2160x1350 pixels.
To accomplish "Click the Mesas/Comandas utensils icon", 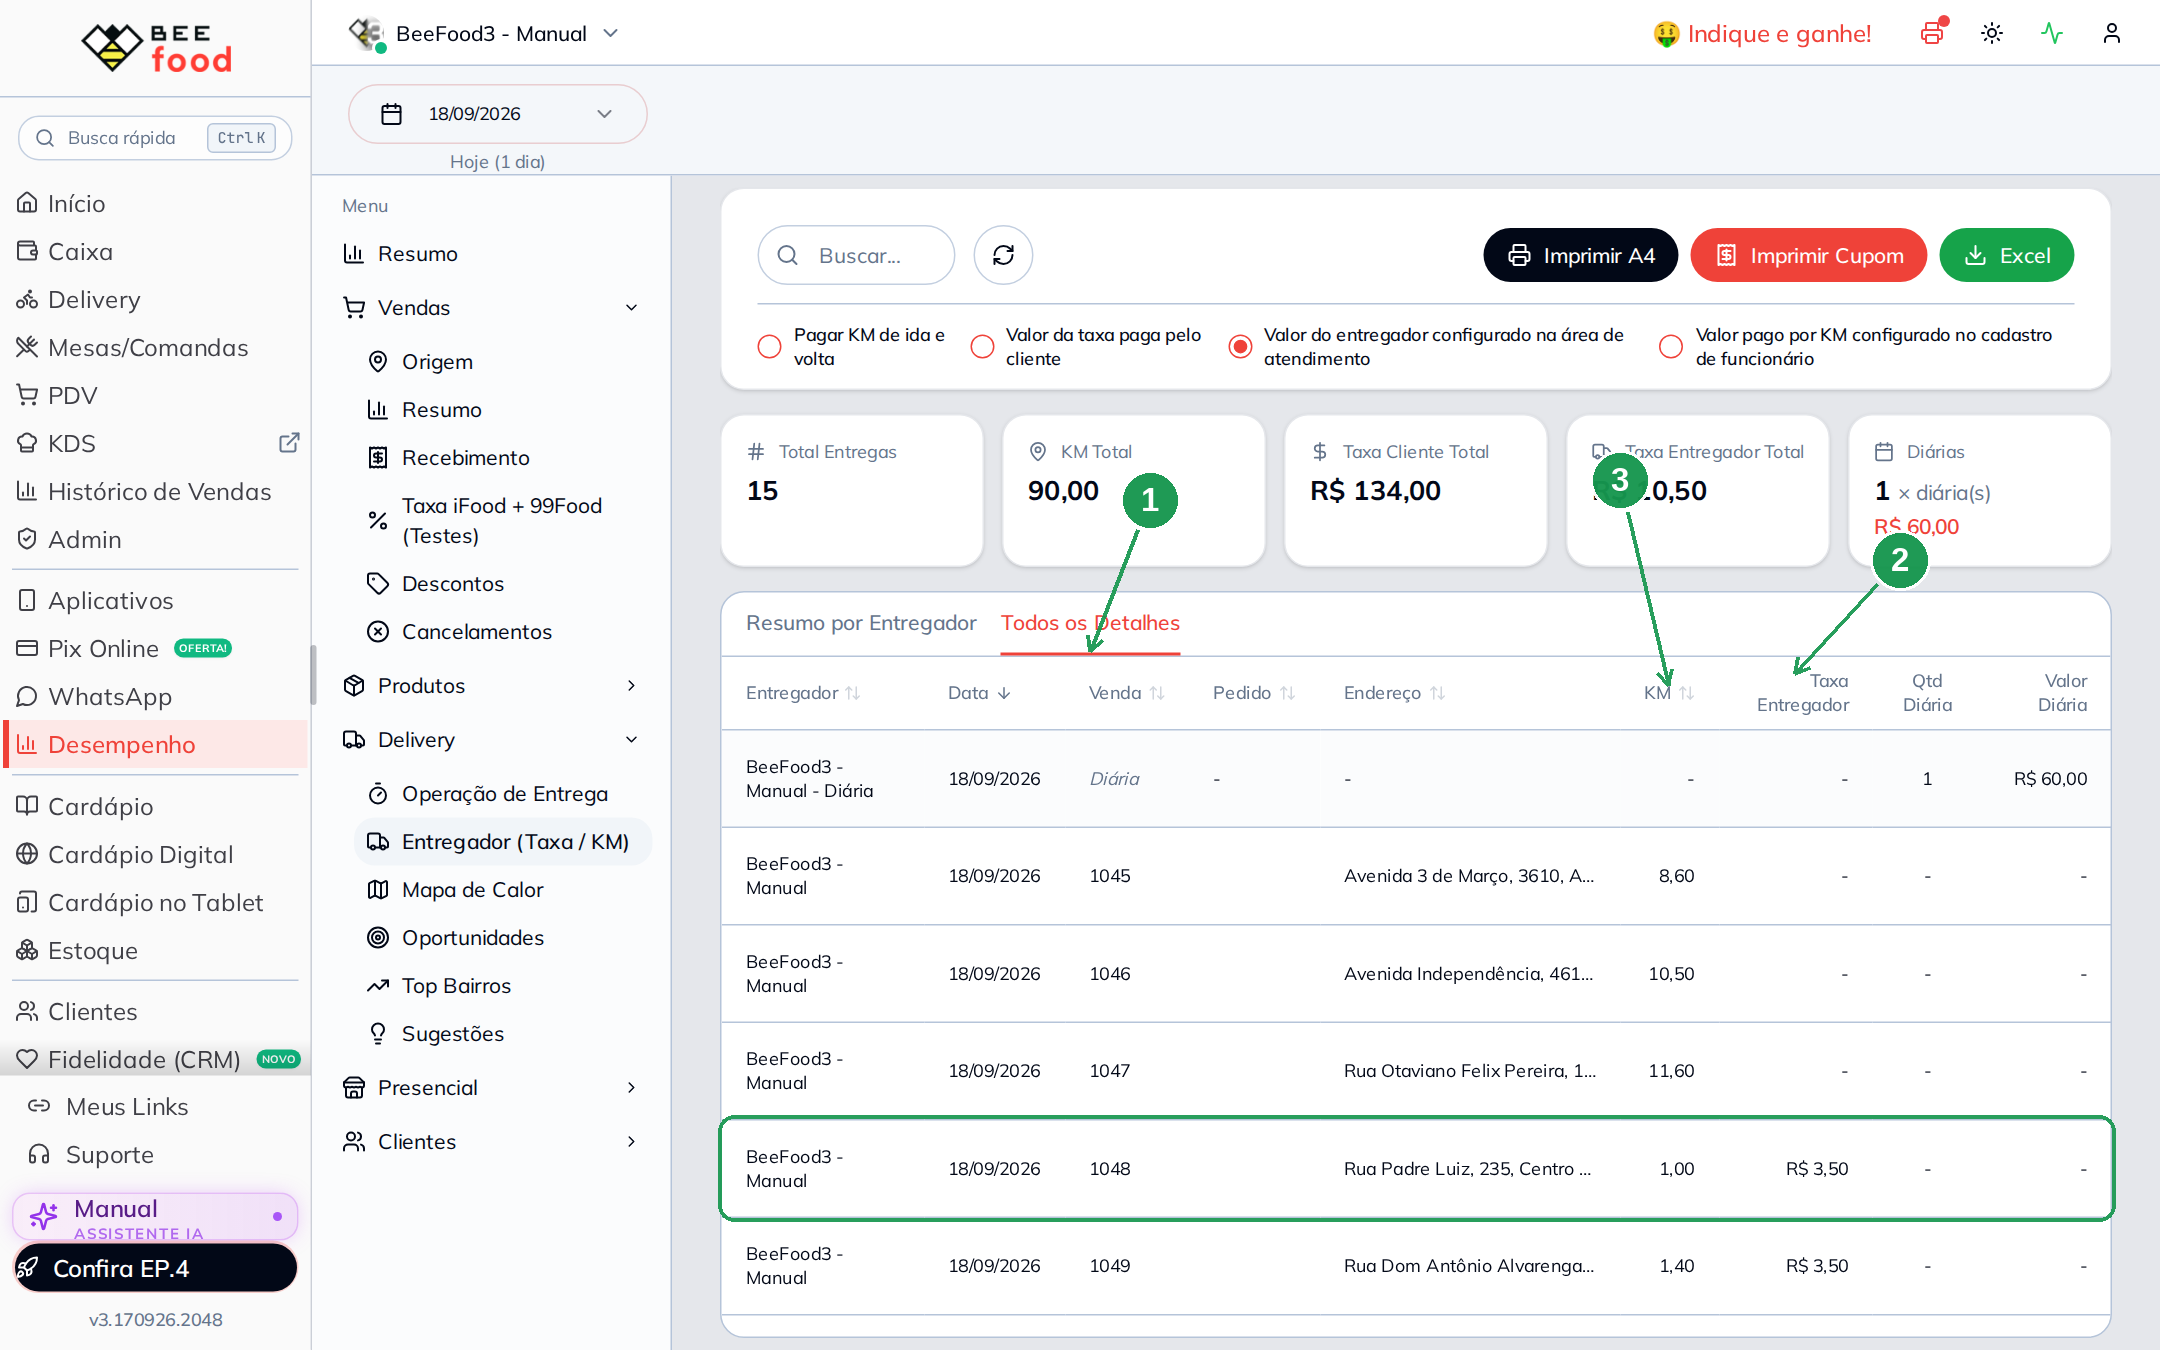I will 27,347.
